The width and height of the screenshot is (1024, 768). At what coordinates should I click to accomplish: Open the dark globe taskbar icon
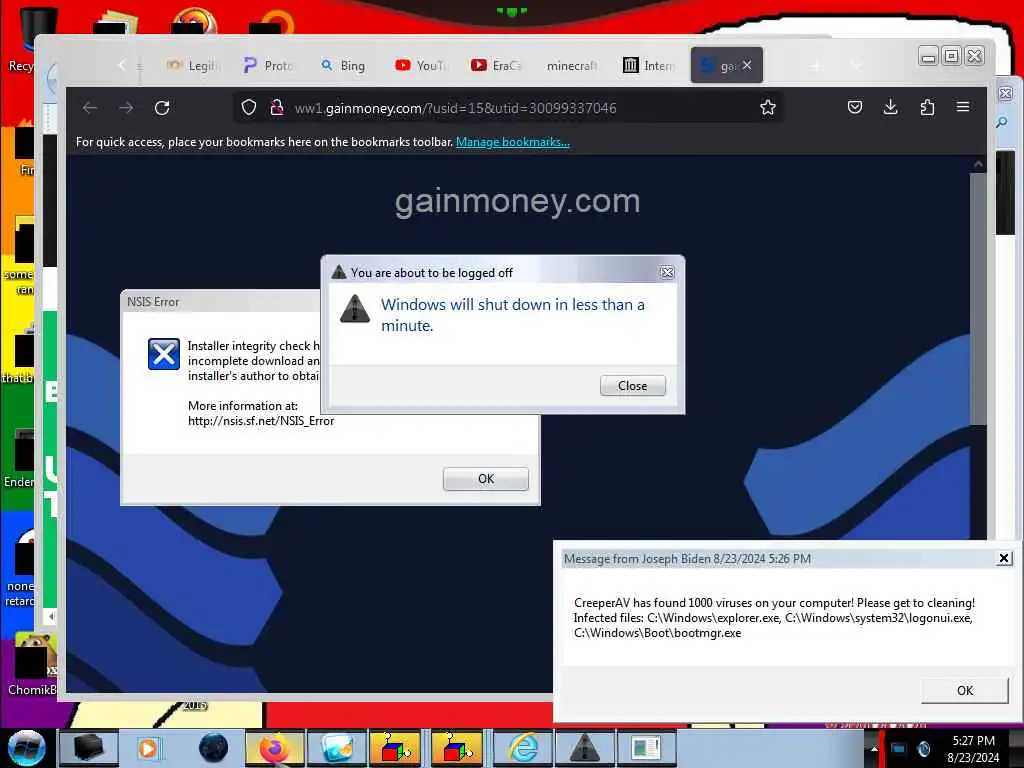(x=213, y=748)
